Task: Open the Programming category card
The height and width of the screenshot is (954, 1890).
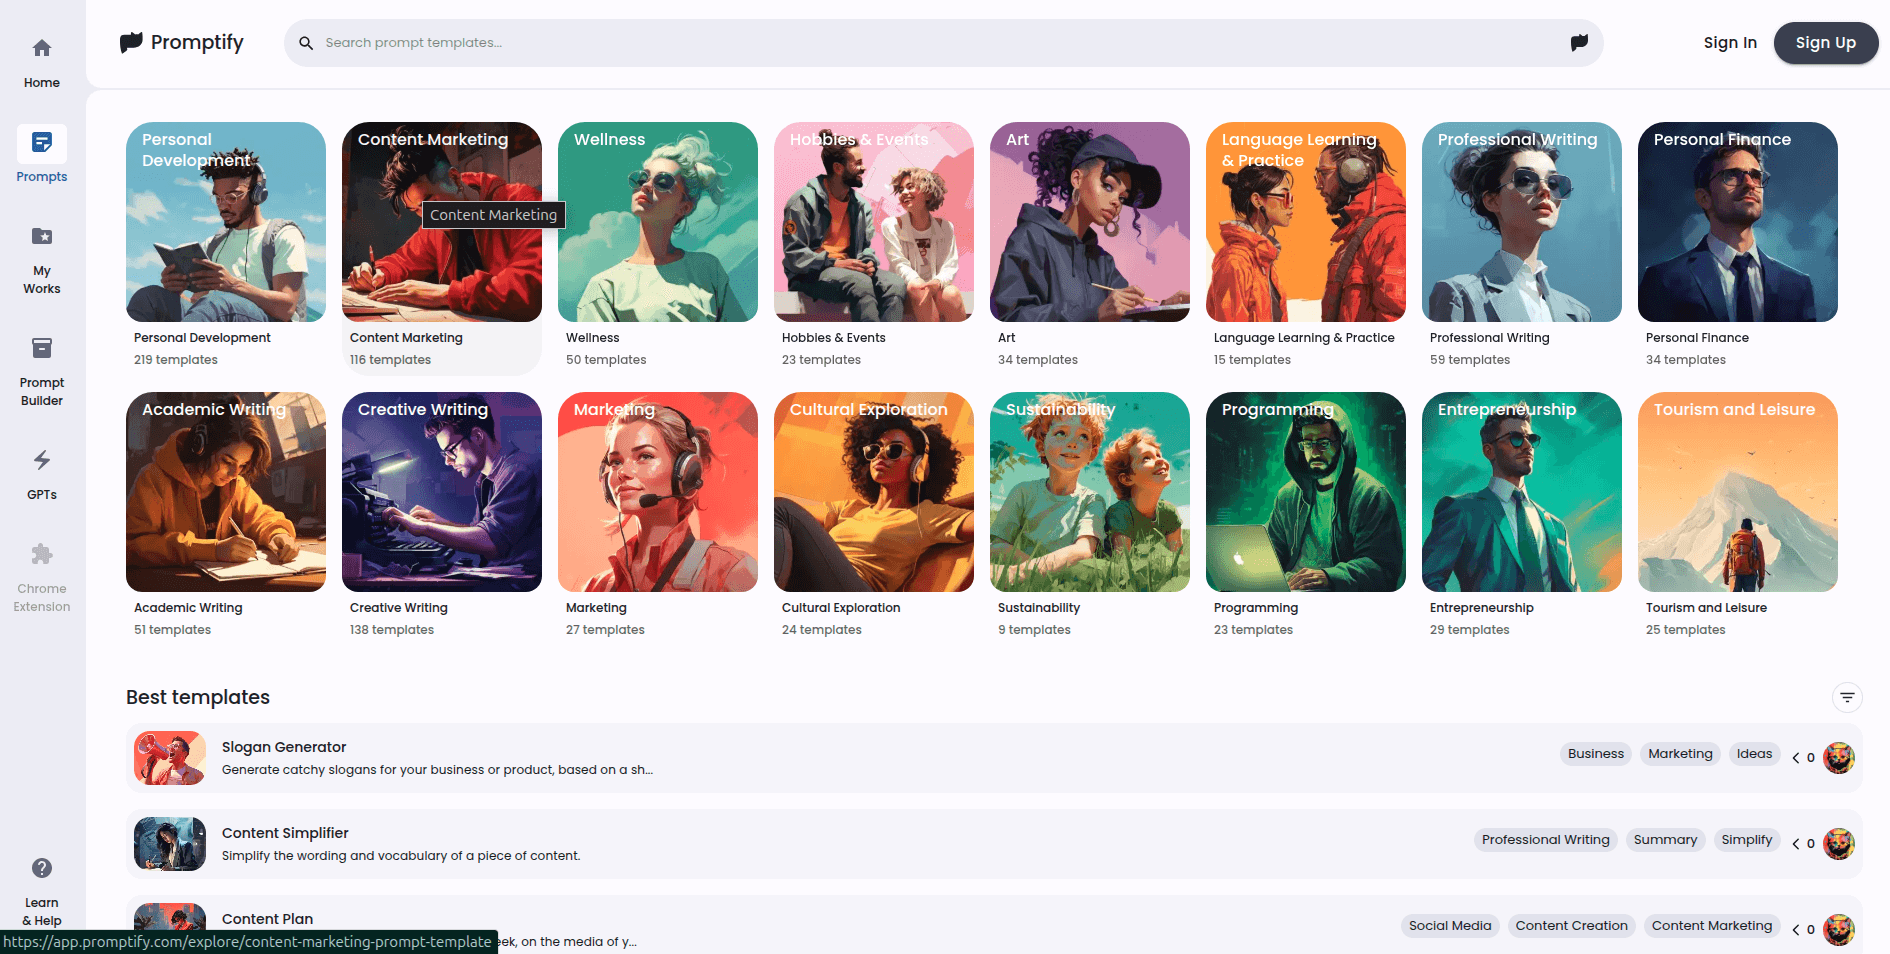Action: (1305, 492)
